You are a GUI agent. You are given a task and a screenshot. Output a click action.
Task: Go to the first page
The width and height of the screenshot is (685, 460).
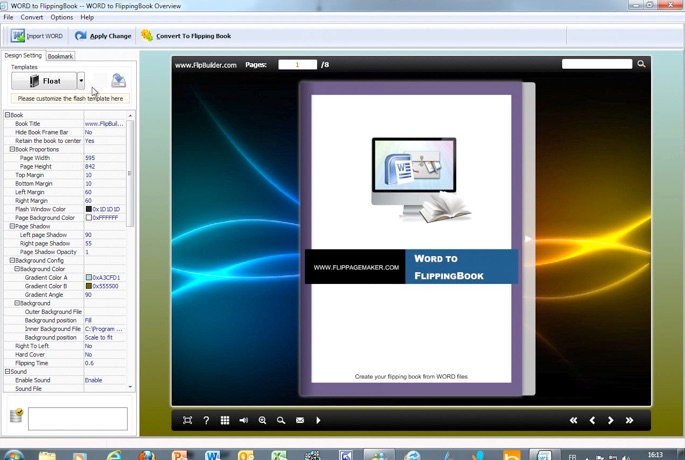(573, 420)
